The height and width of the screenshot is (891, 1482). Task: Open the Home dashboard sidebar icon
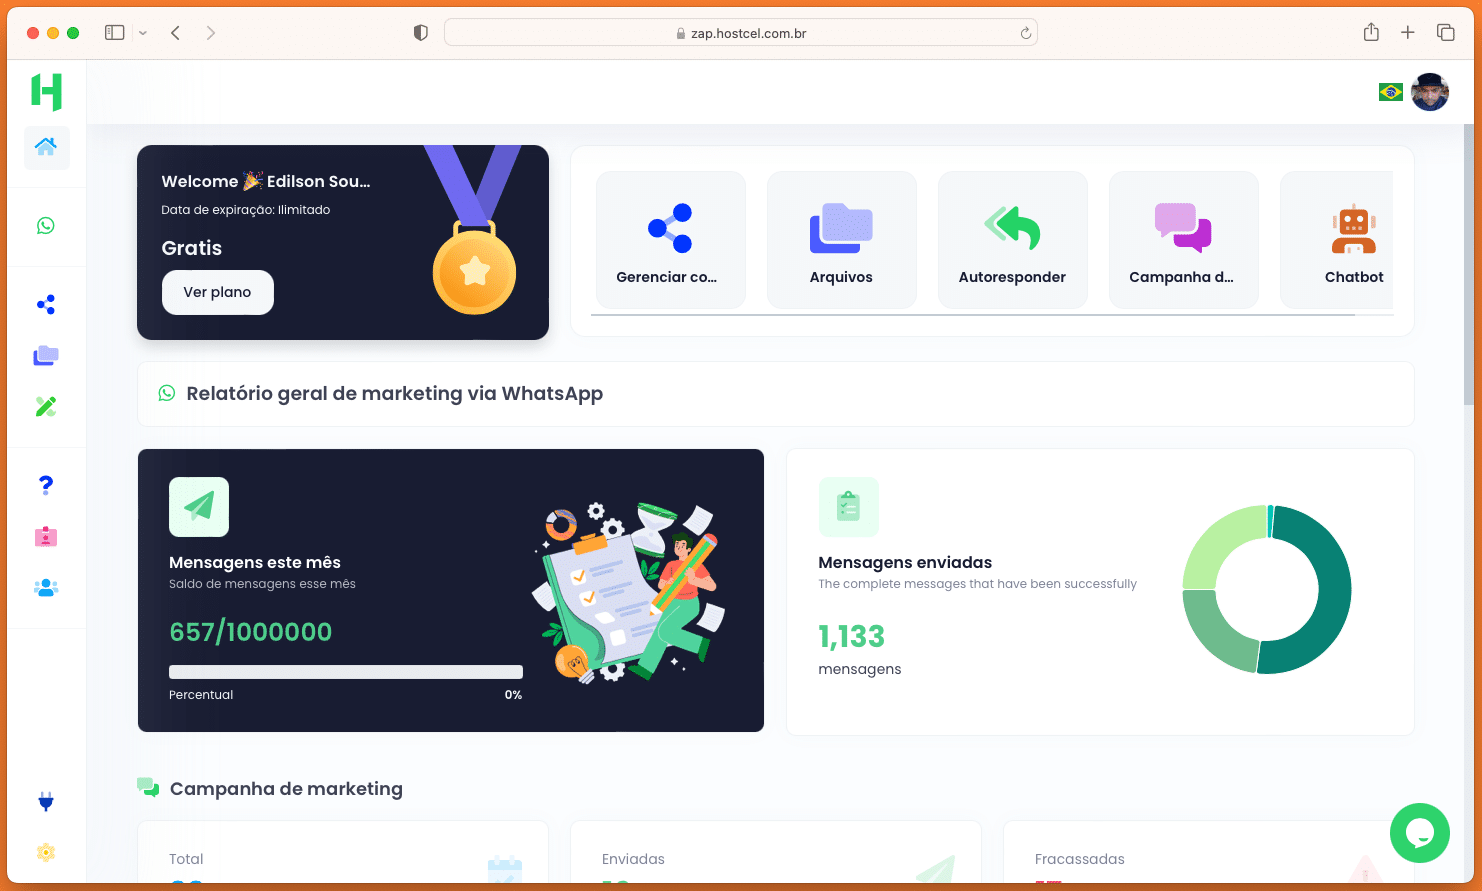(46, 147)
